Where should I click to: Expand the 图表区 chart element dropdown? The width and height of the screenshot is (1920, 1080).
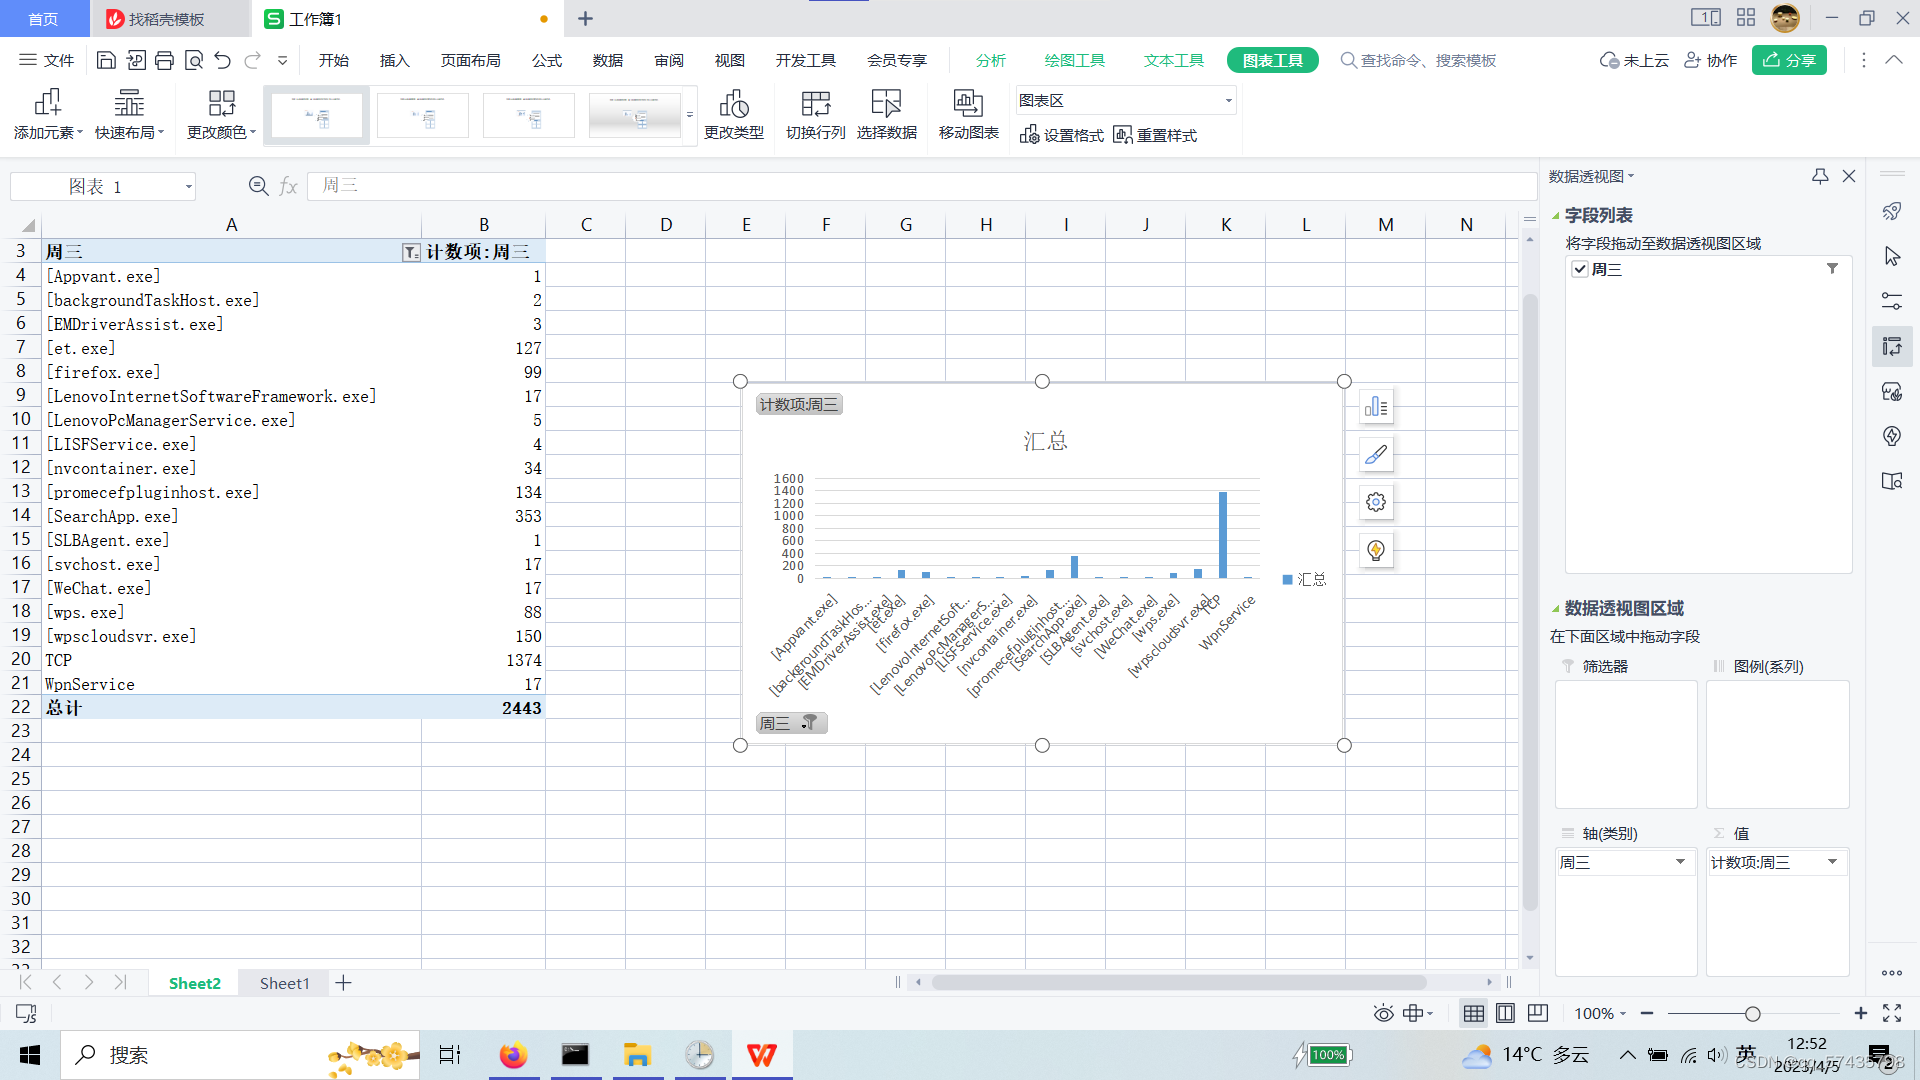[1228, 101]
